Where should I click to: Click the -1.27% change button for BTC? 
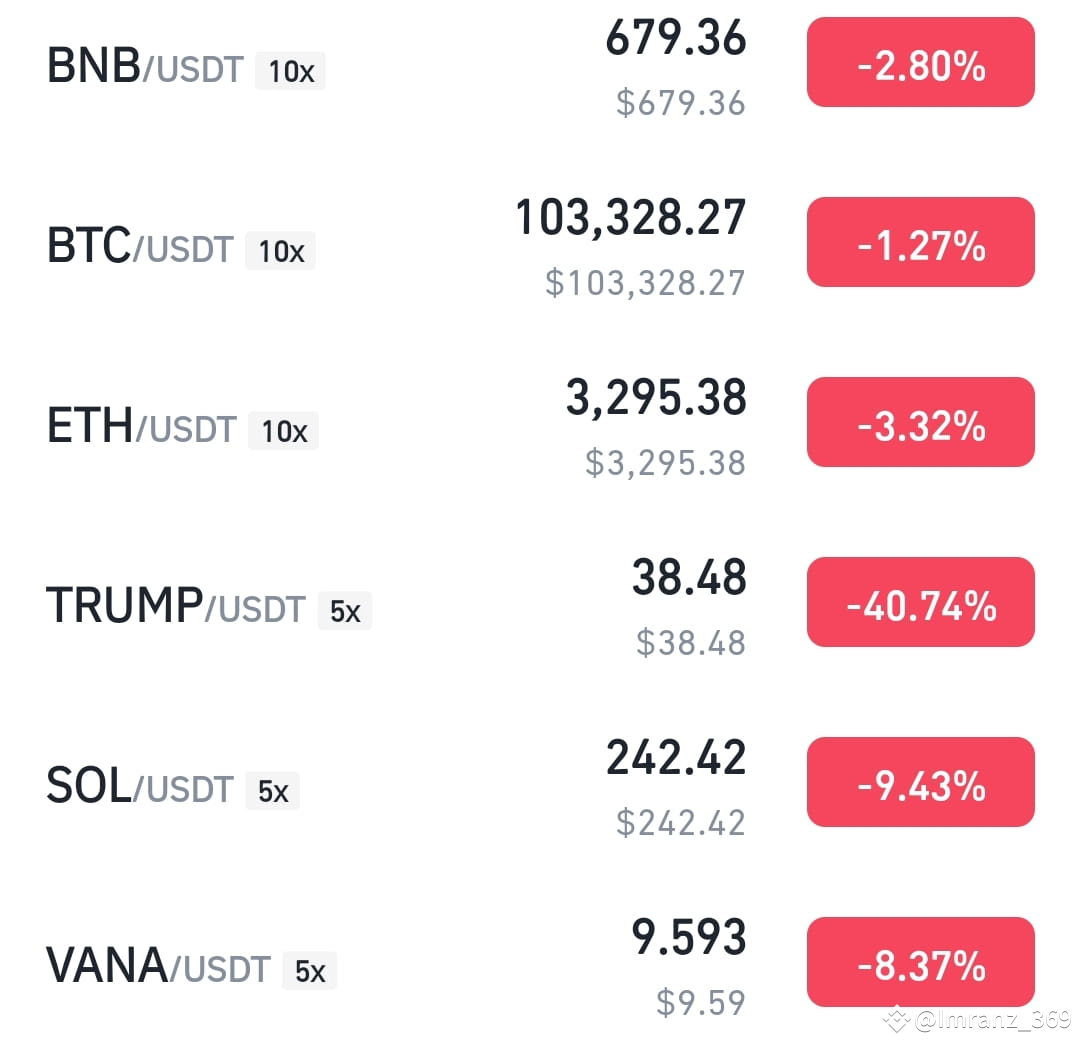[x=919, y=242]
